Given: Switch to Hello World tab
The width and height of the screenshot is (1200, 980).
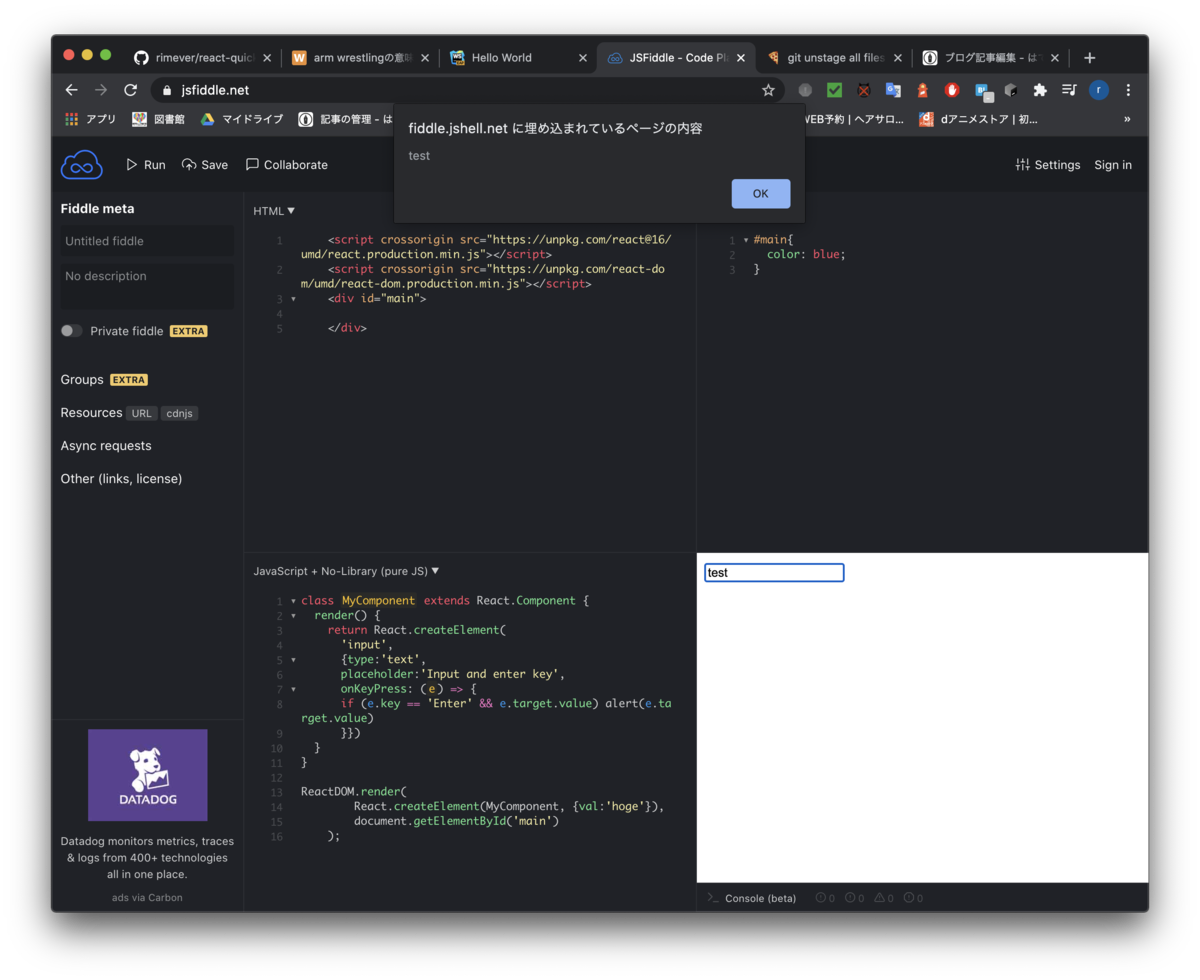Looking at the screenshot, I should coord(518,58).
